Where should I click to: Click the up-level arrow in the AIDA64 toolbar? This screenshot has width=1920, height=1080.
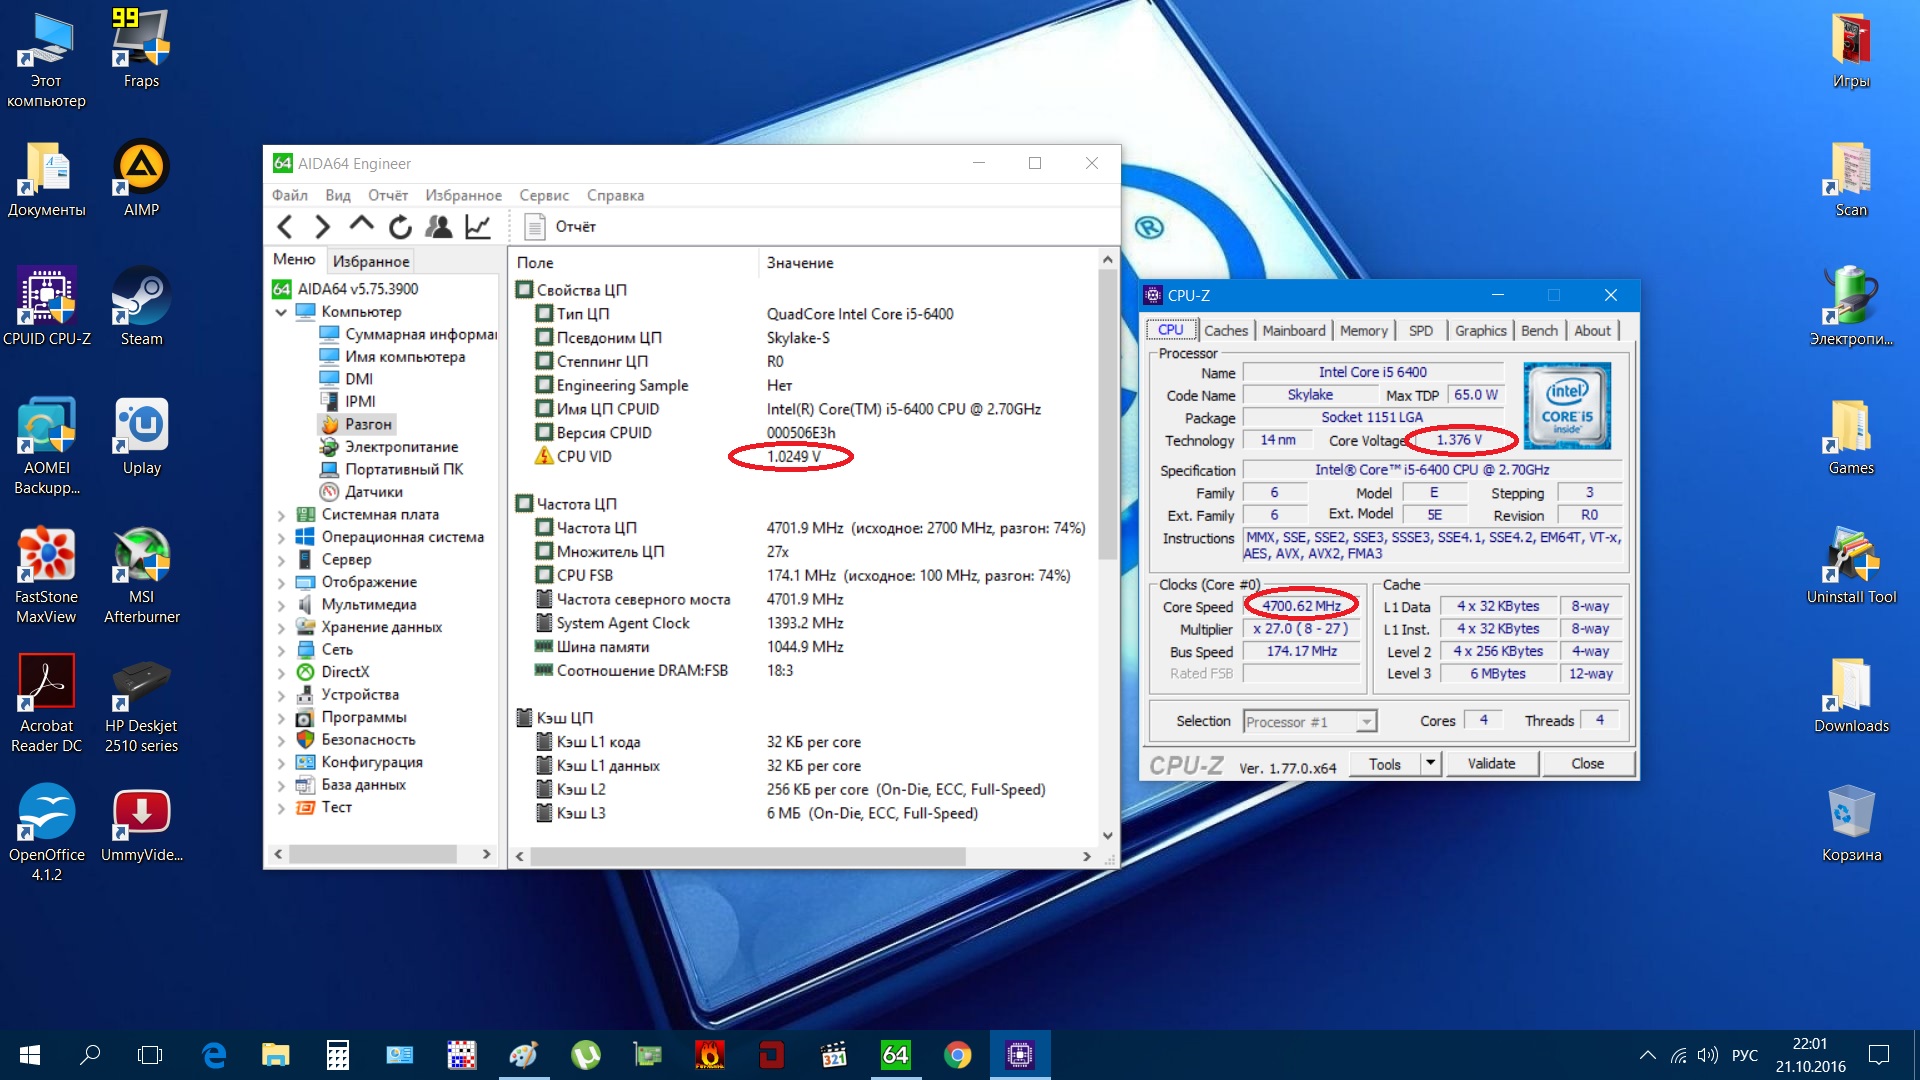pos(361,225)
